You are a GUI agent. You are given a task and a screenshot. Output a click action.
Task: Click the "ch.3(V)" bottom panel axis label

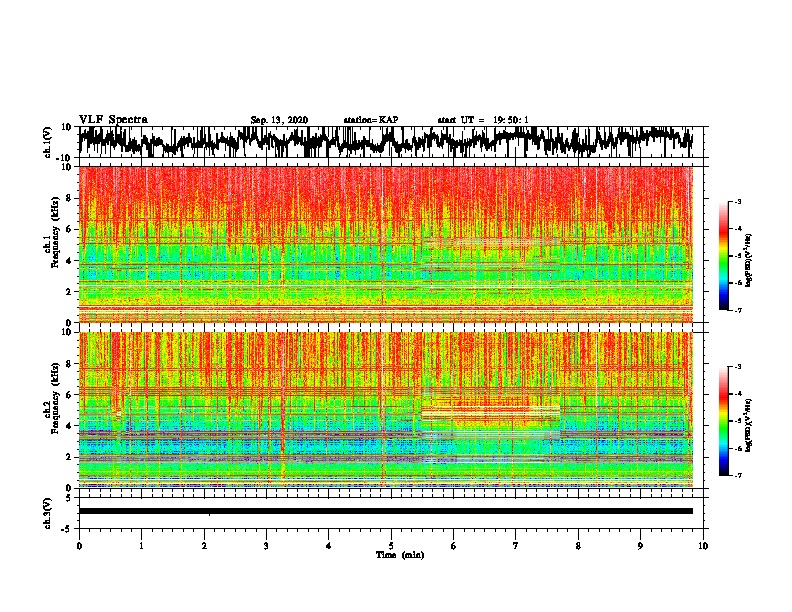(48, 513)
